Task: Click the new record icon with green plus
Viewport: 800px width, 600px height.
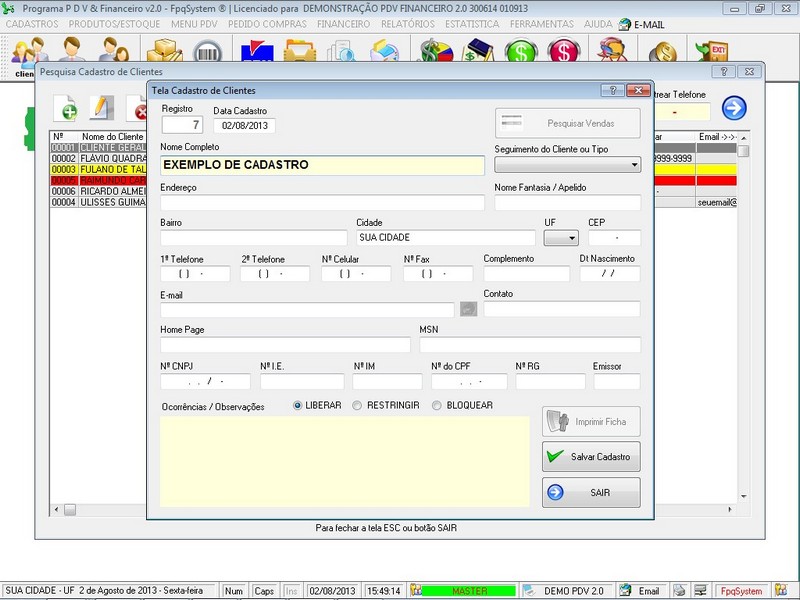Action: click(x=66, y=108)
